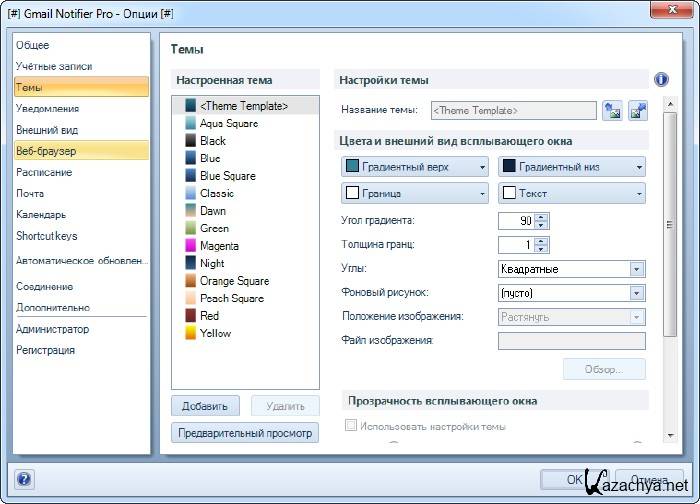Image resolution: width=700 pixels, height=504 pixels.
Task: Select the Magenta theme in list
Action: [x=219, y=246]
